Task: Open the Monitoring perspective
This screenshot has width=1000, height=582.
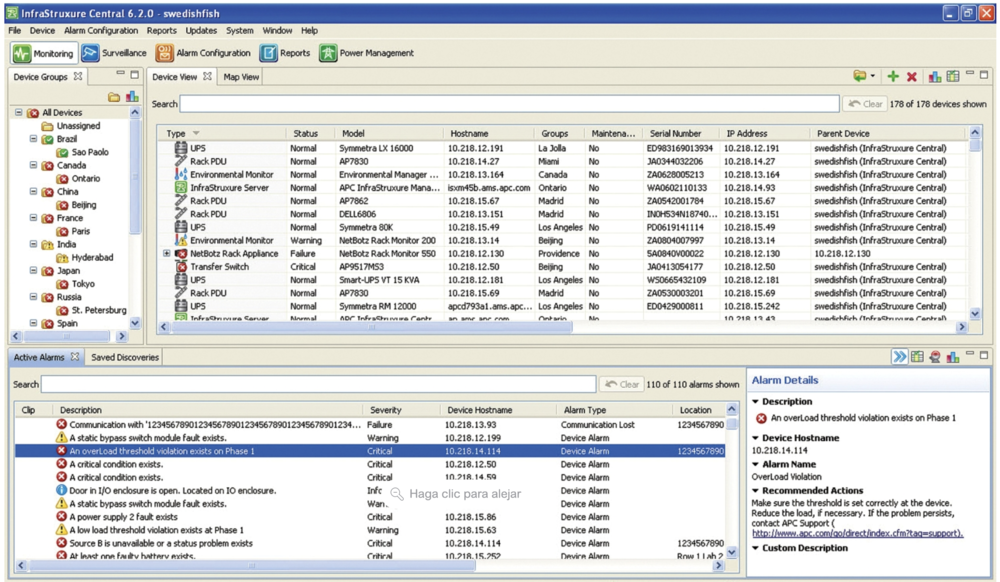Action: click(43, 54)
